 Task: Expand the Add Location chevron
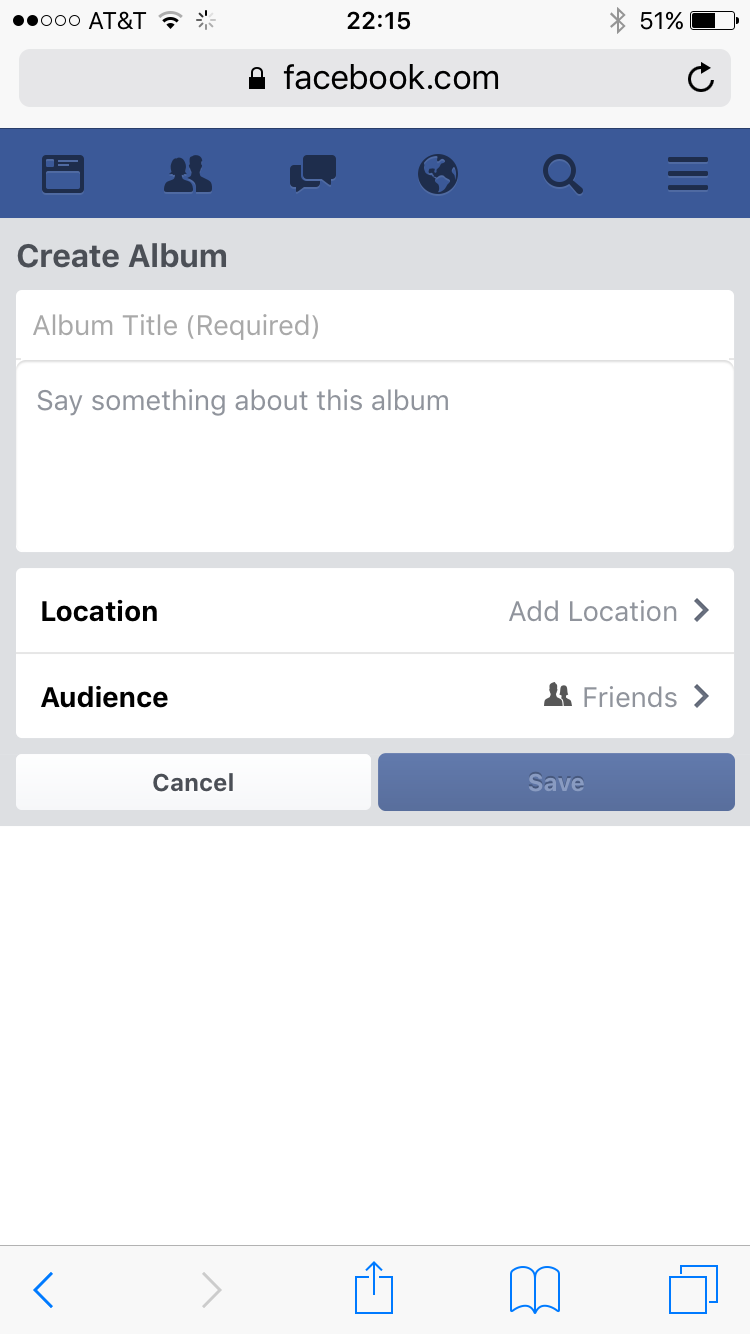click(x=702, y=610)
